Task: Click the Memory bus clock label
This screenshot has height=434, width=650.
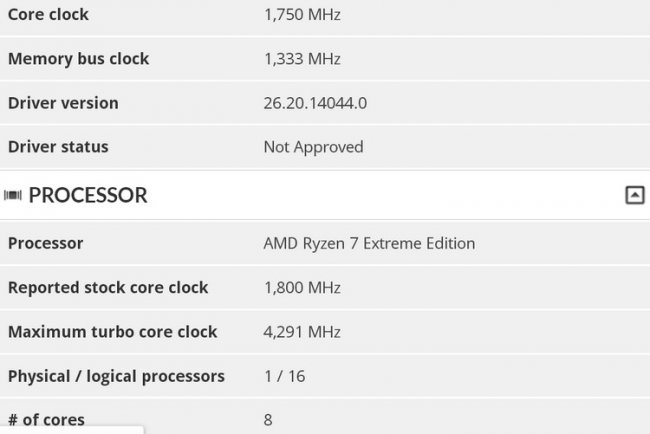Action: (78, 59)
